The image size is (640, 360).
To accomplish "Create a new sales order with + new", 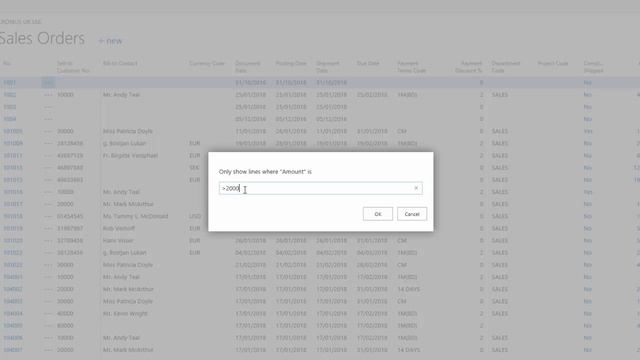I will 111,41.
